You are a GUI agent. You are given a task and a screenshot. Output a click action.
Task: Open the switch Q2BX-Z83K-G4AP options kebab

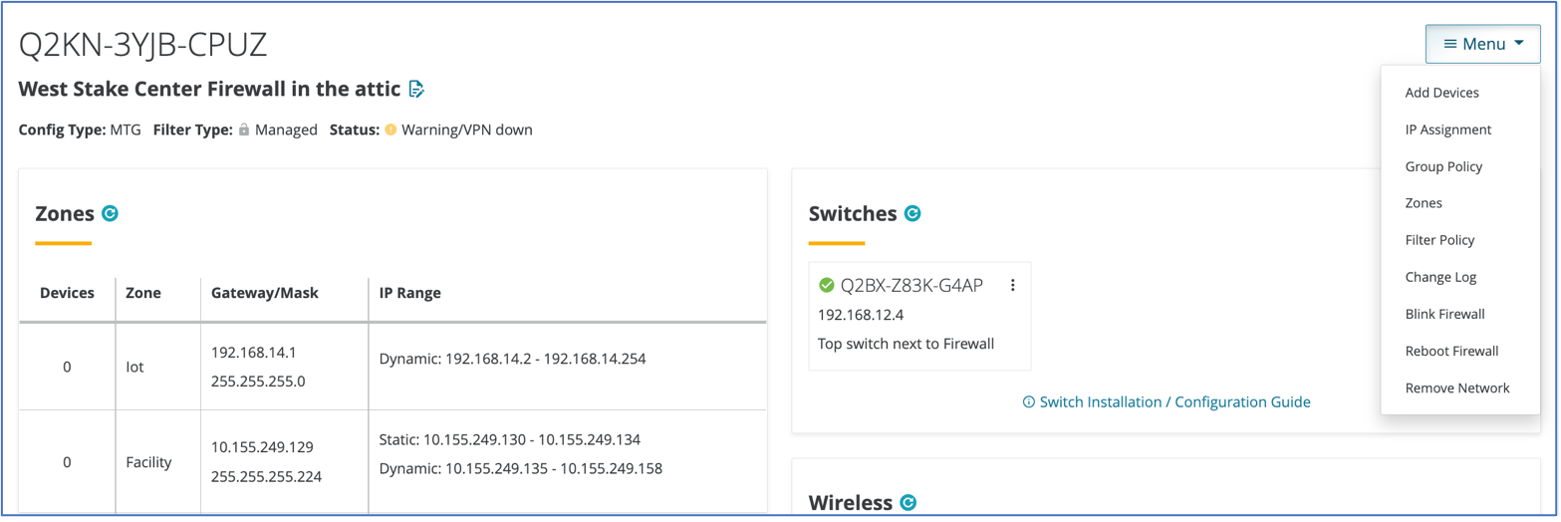click(x=1013, y=285)
